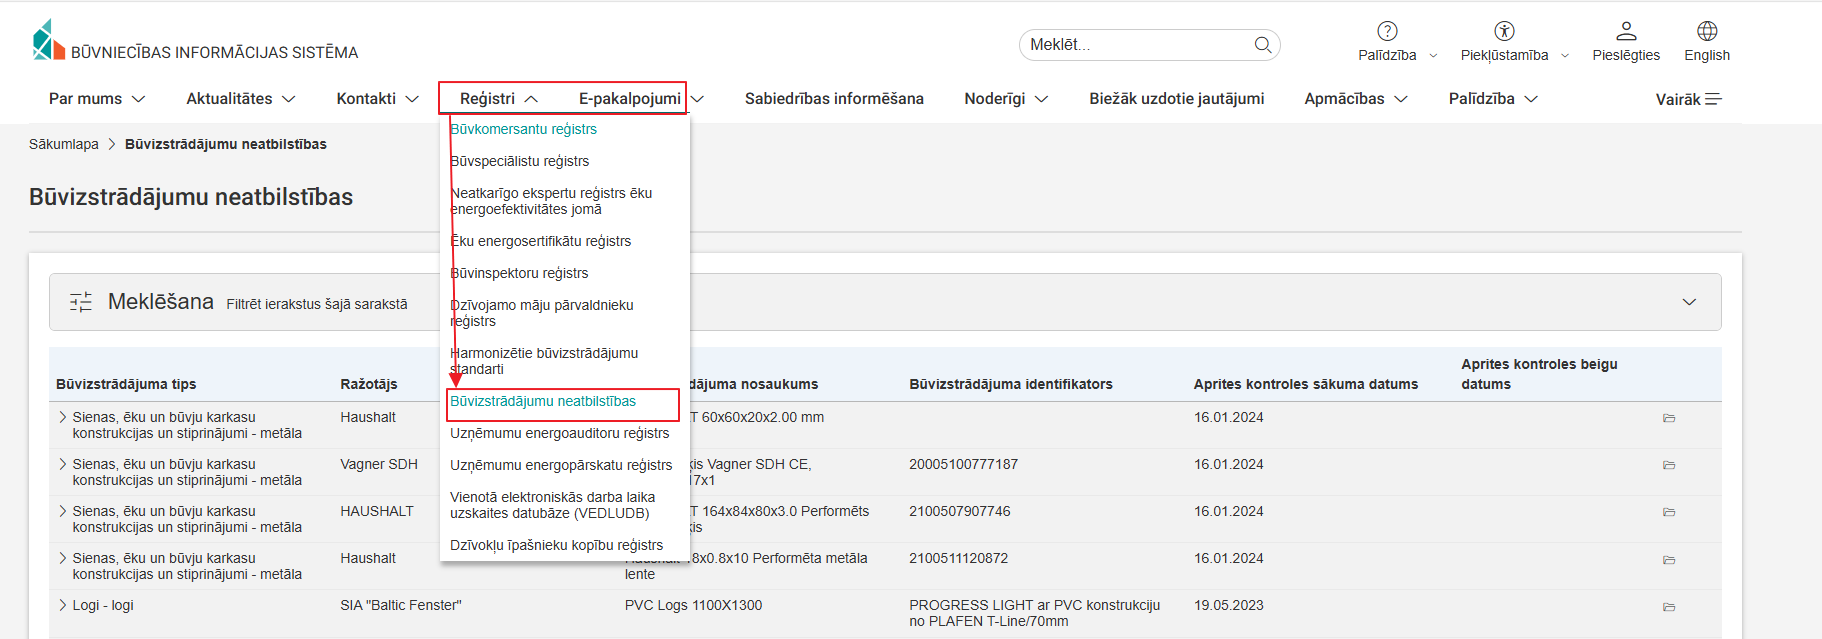Select Būvspeciālistu reģistrs menu item
The width and height of the screenshot is (1822, 639).
pos(519,161)
